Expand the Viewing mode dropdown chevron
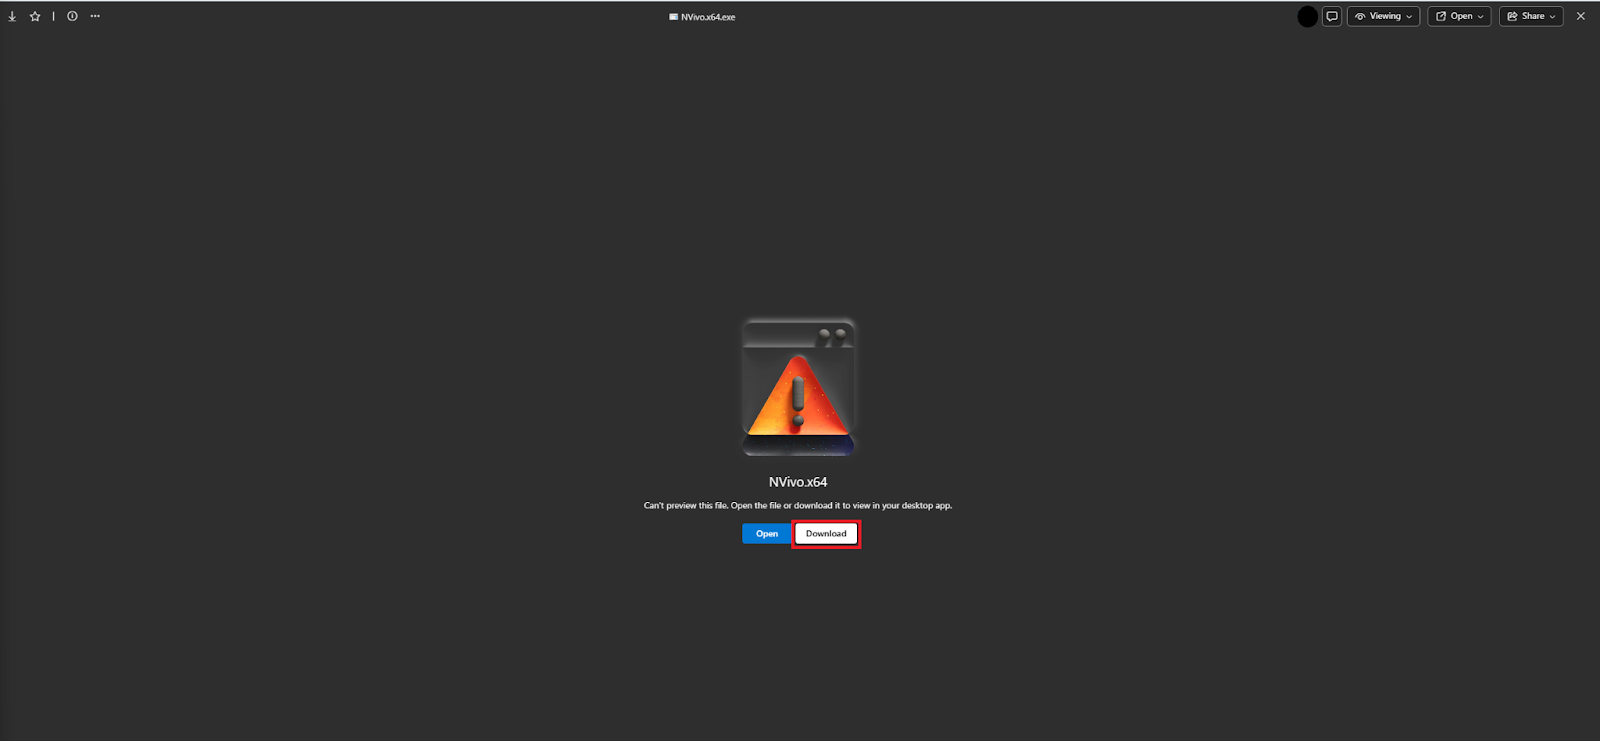Screen dimensions: 1600x741 click(x=1409, y=17)
